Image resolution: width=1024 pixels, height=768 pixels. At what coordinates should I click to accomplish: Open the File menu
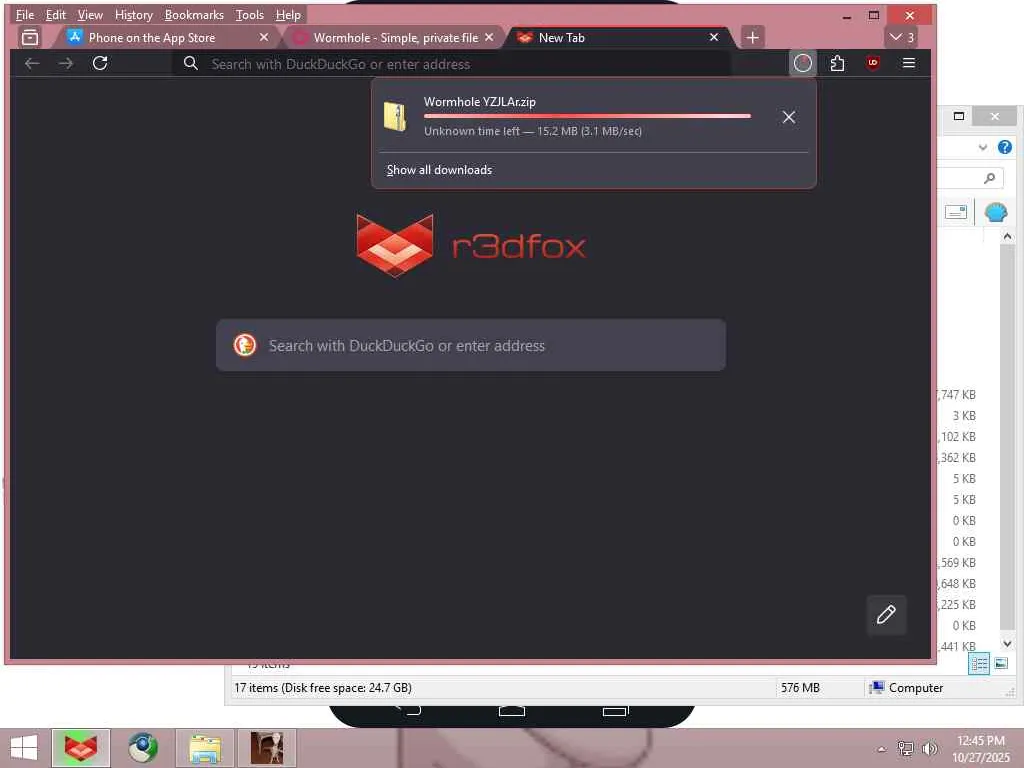point(25,14)
